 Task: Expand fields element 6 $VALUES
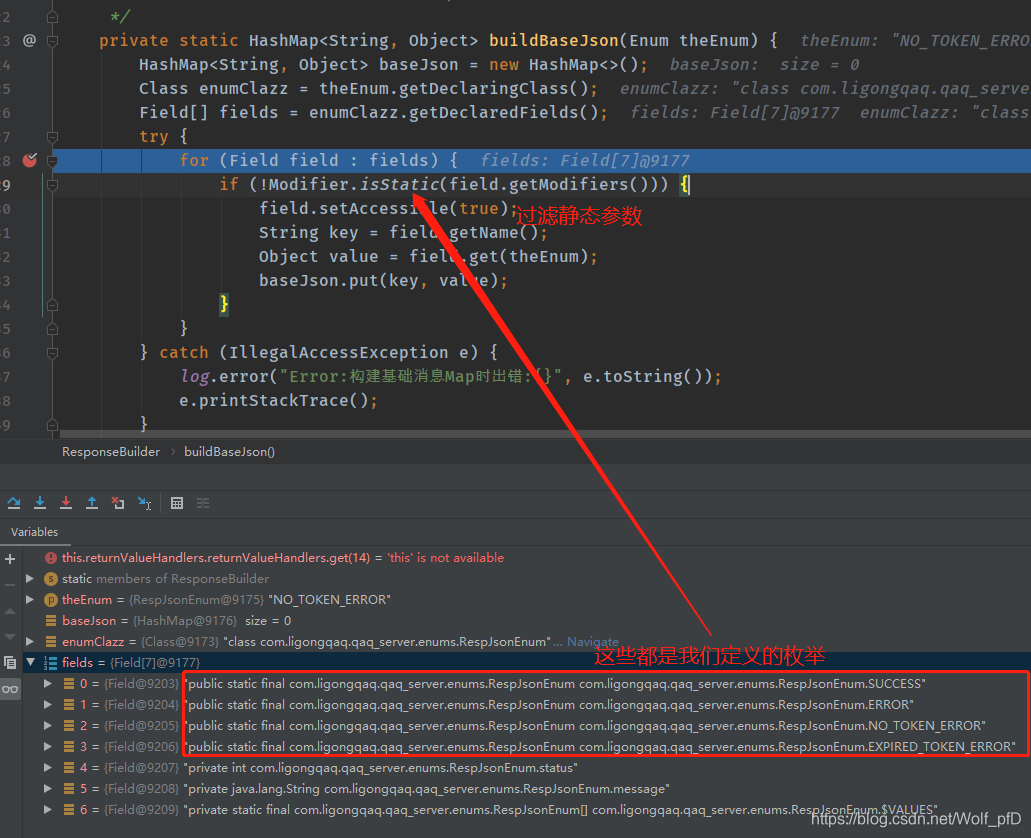click(48, 810)
